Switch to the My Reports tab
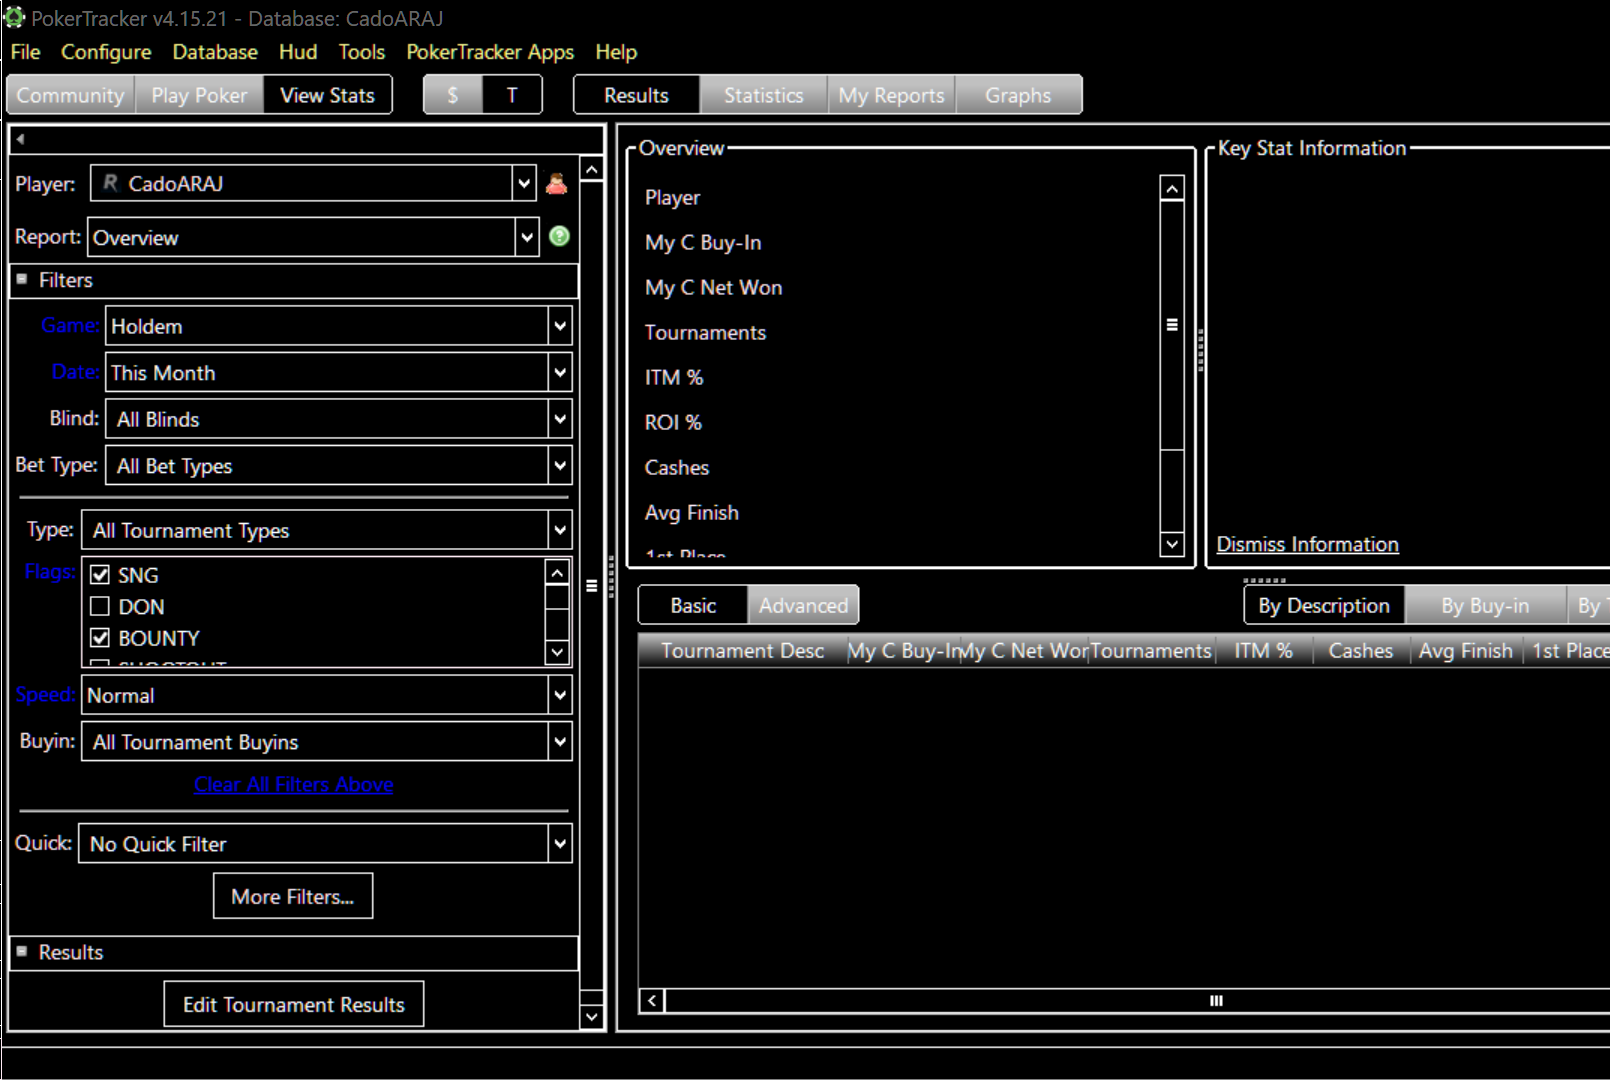This screenshot has width=1610, height=1080. click(x=892, y=95)
